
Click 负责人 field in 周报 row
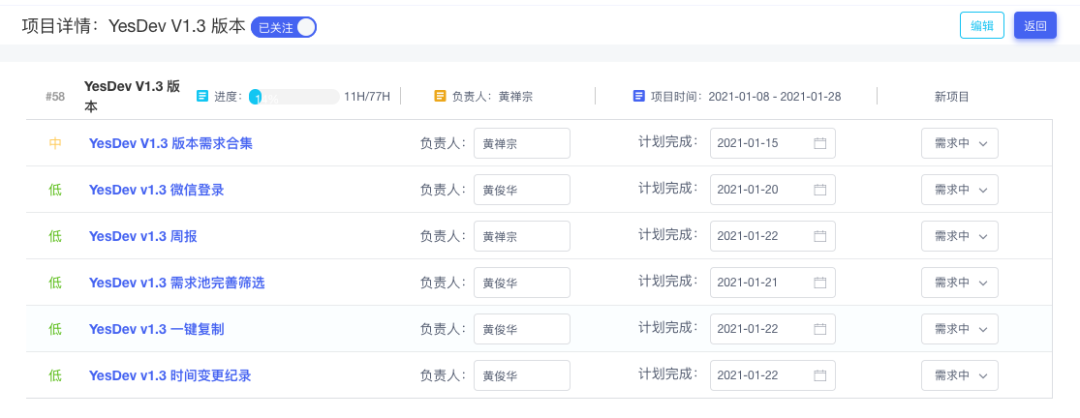pyautogui.click(x=522, y=236)
